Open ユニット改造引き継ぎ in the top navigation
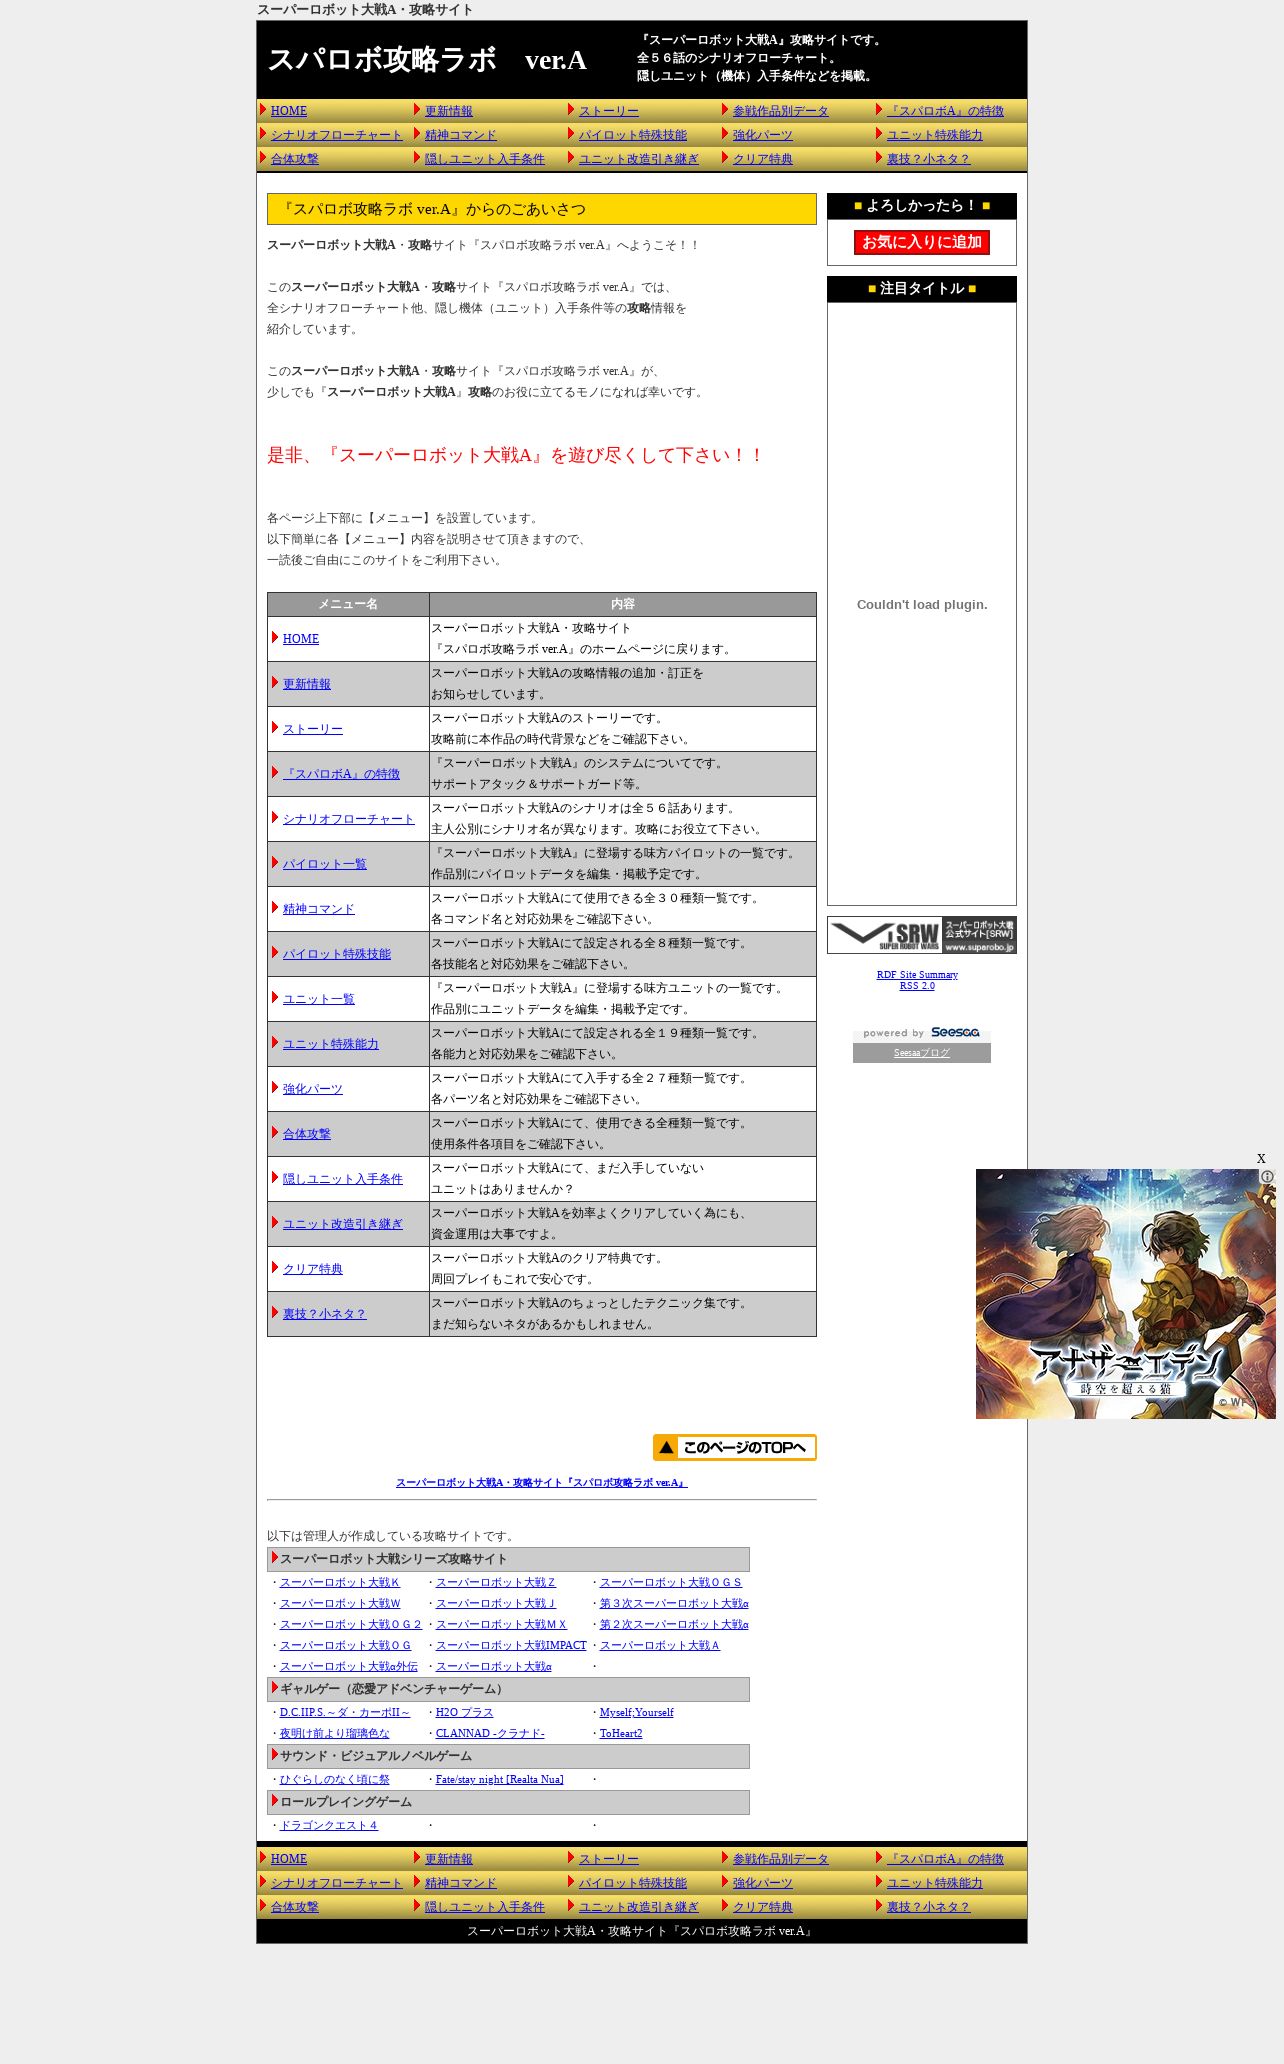 pos(639,159)
